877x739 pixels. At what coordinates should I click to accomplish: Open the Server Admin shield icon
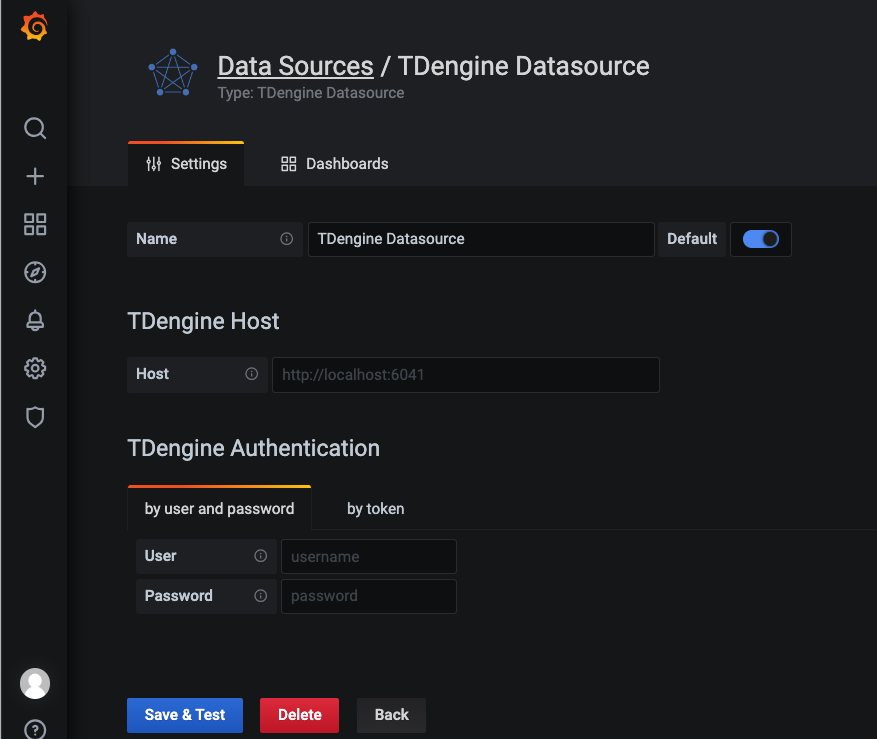click(35, 417)
